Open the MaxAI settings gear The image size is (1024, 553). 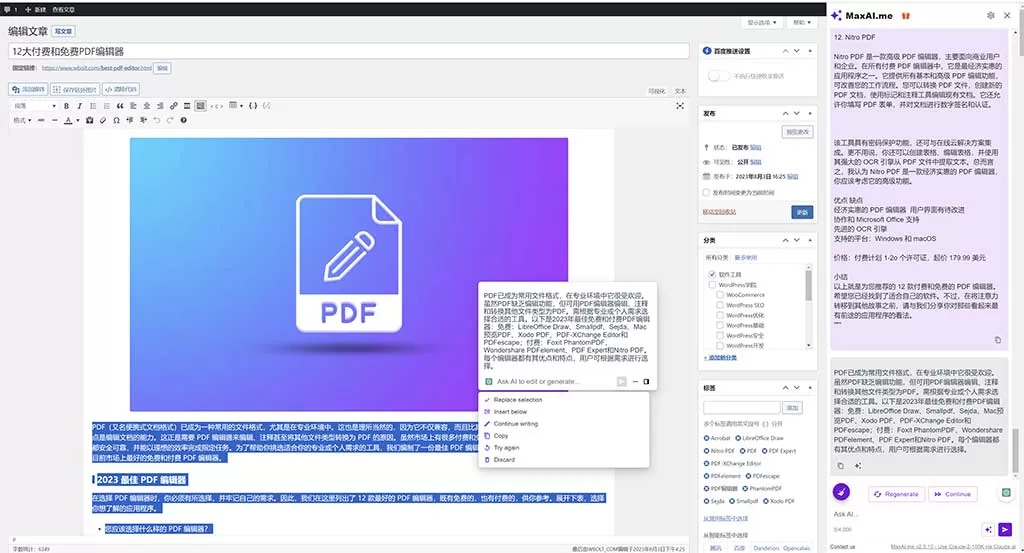(x=991, y=15)
